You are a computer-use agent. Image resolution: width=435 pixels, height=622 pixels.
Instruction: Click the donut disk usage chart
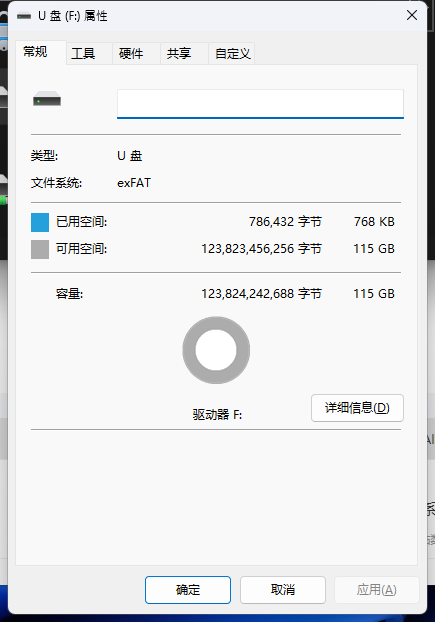pyautogui.click(x=216, y=350)
